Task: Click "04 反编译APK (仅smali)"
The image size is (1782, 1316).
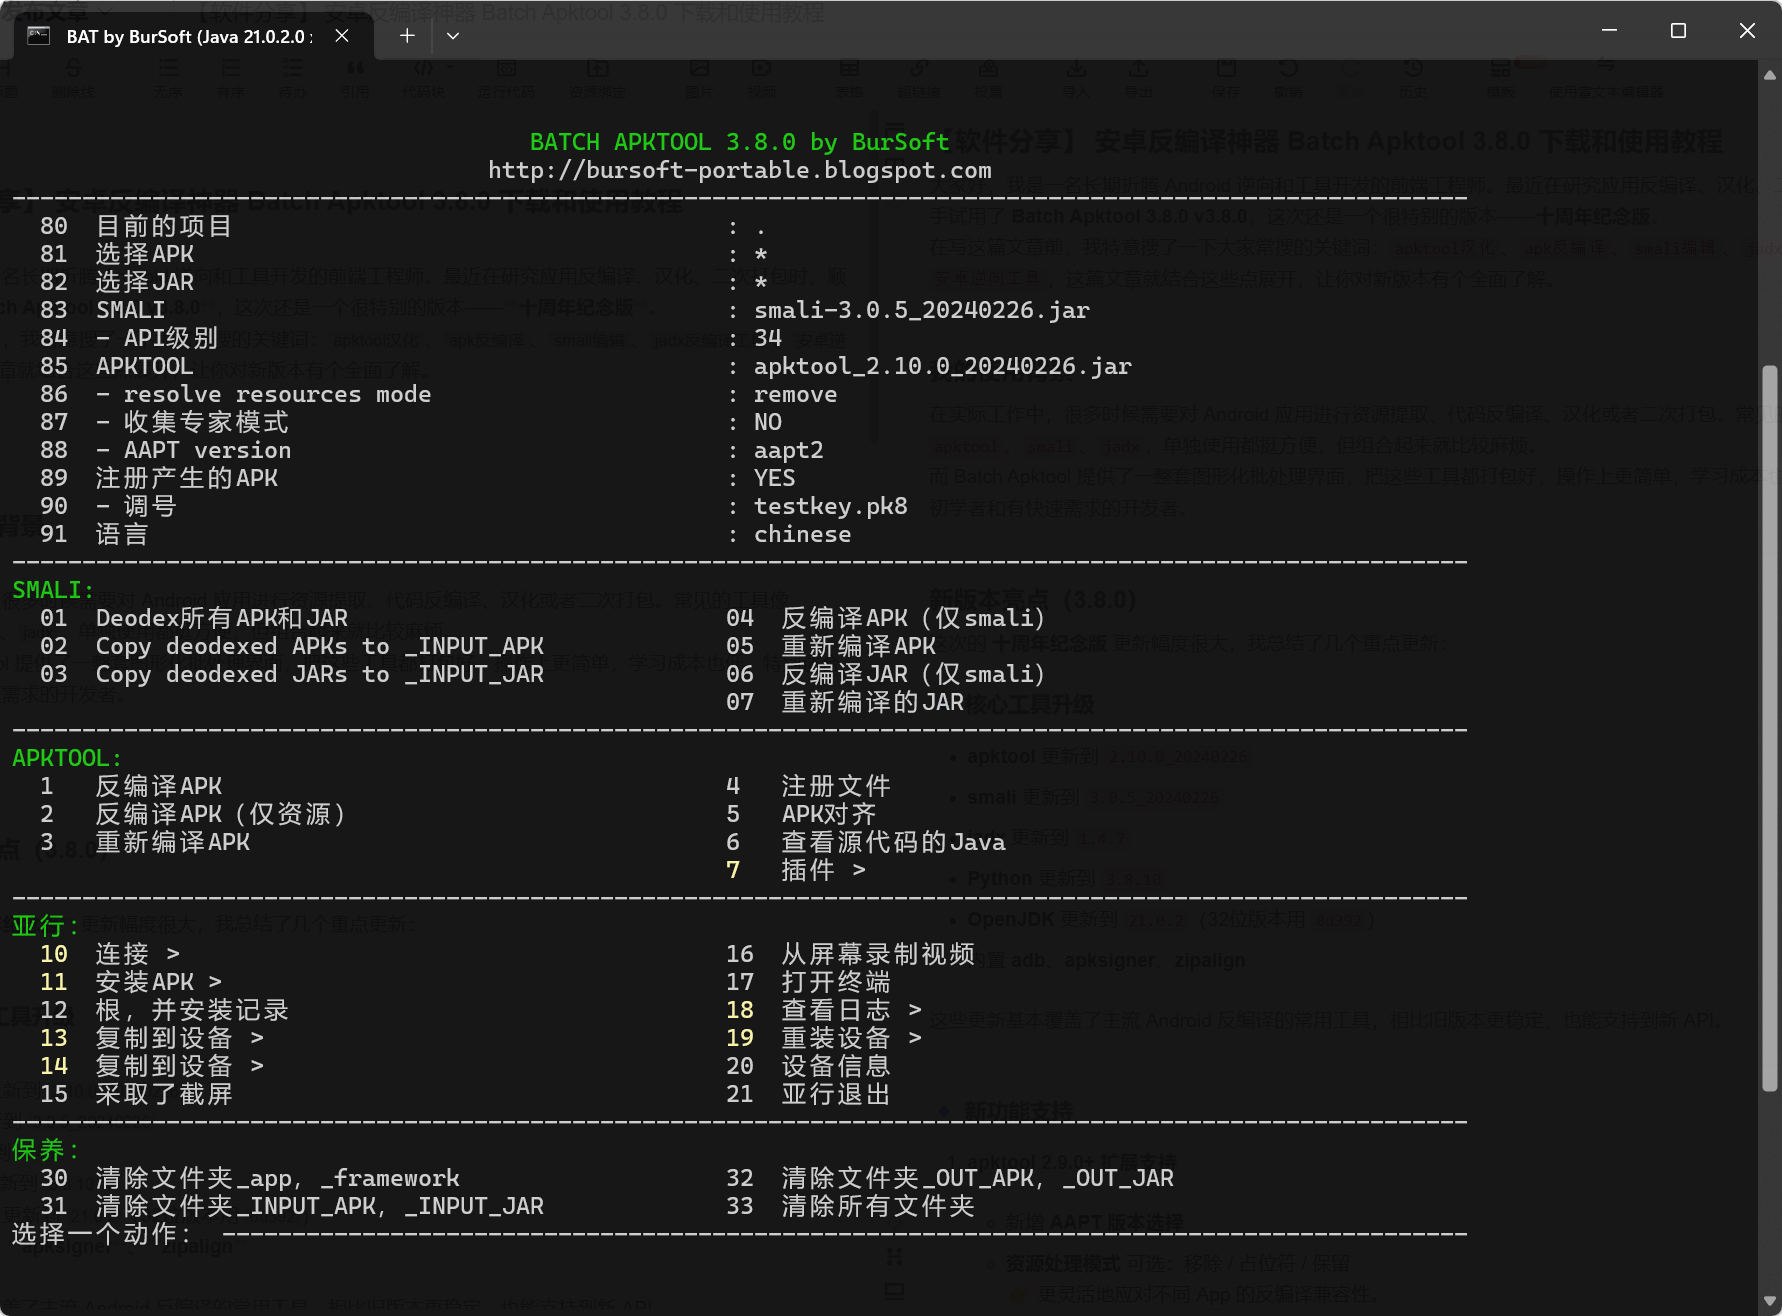Action: click(x=886, y=618)
